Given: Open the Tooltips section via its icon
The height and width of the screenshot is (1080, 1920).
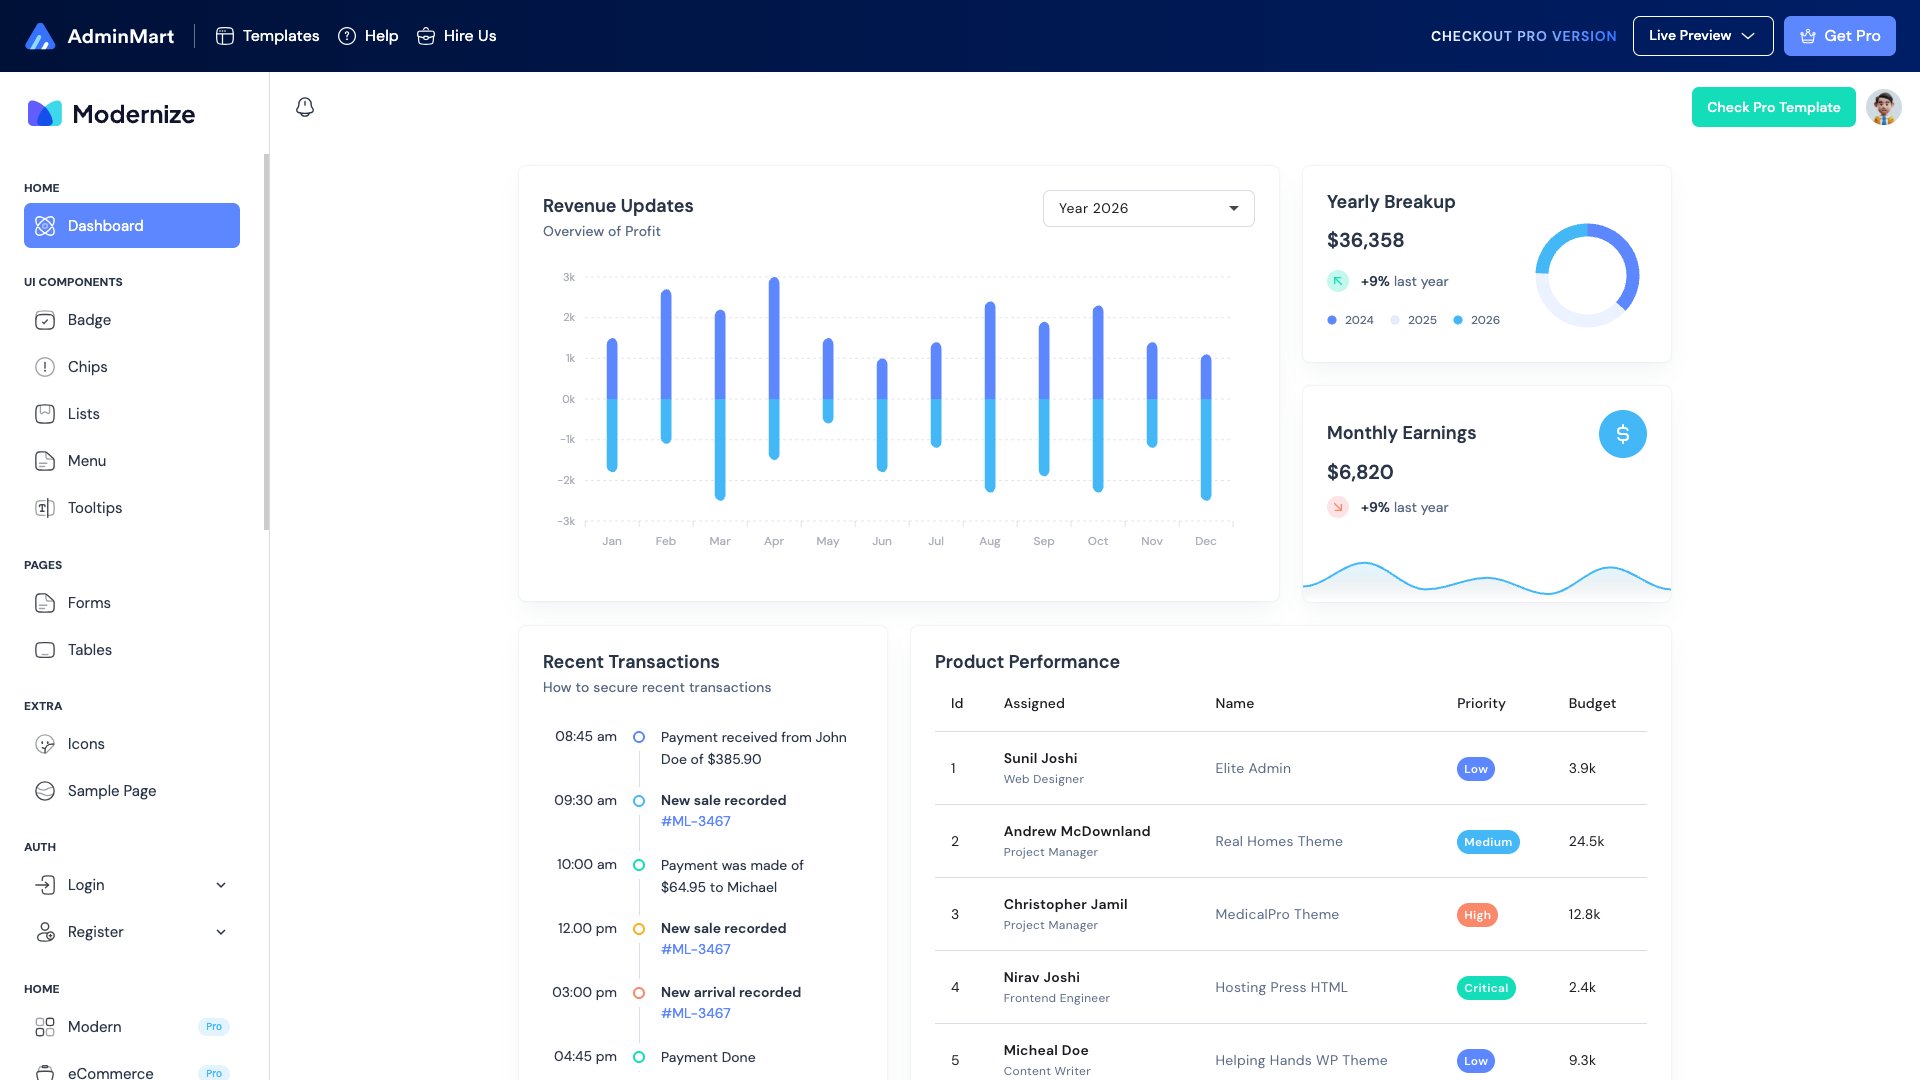Looking at the screenshot, I should pyautogui.click(x=45, y=508).
